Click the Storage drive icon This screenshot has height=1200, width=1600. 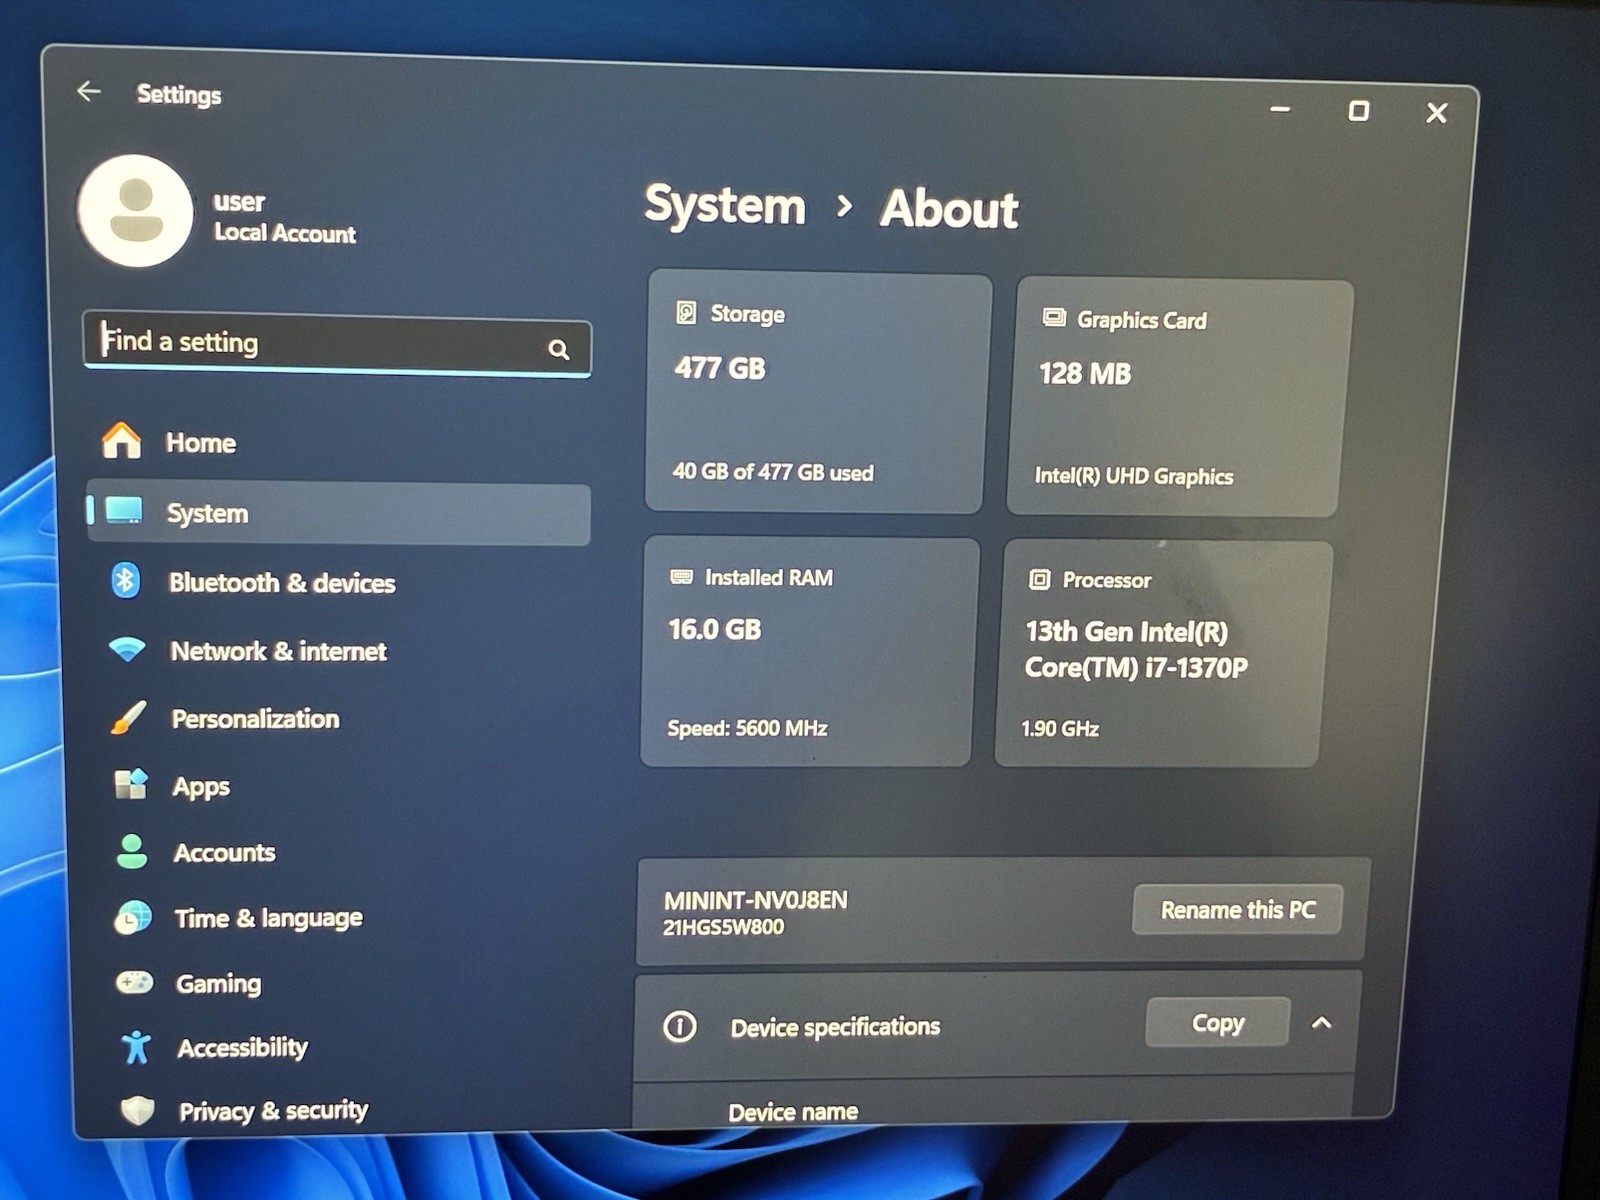tap(686, 312)
